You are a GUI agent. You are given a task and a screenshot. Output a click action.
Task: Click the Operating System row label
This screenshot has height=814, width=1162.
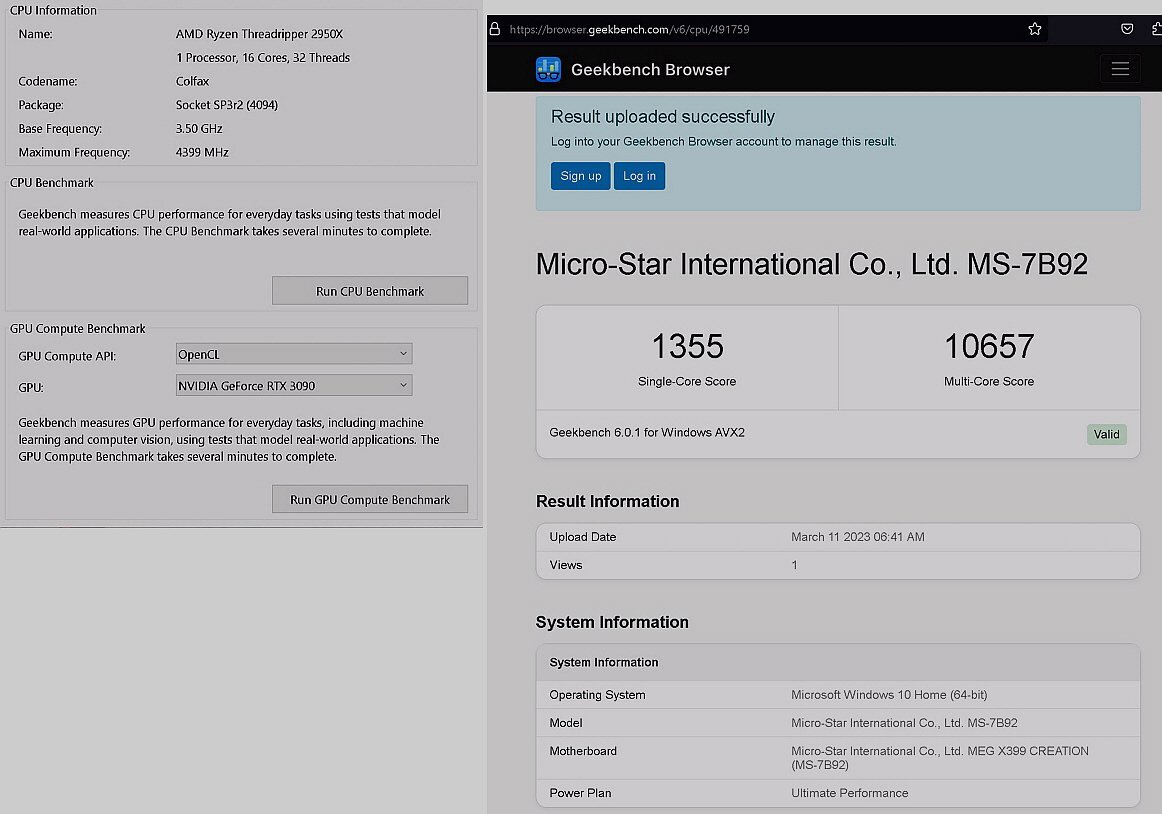coord(597,695)
